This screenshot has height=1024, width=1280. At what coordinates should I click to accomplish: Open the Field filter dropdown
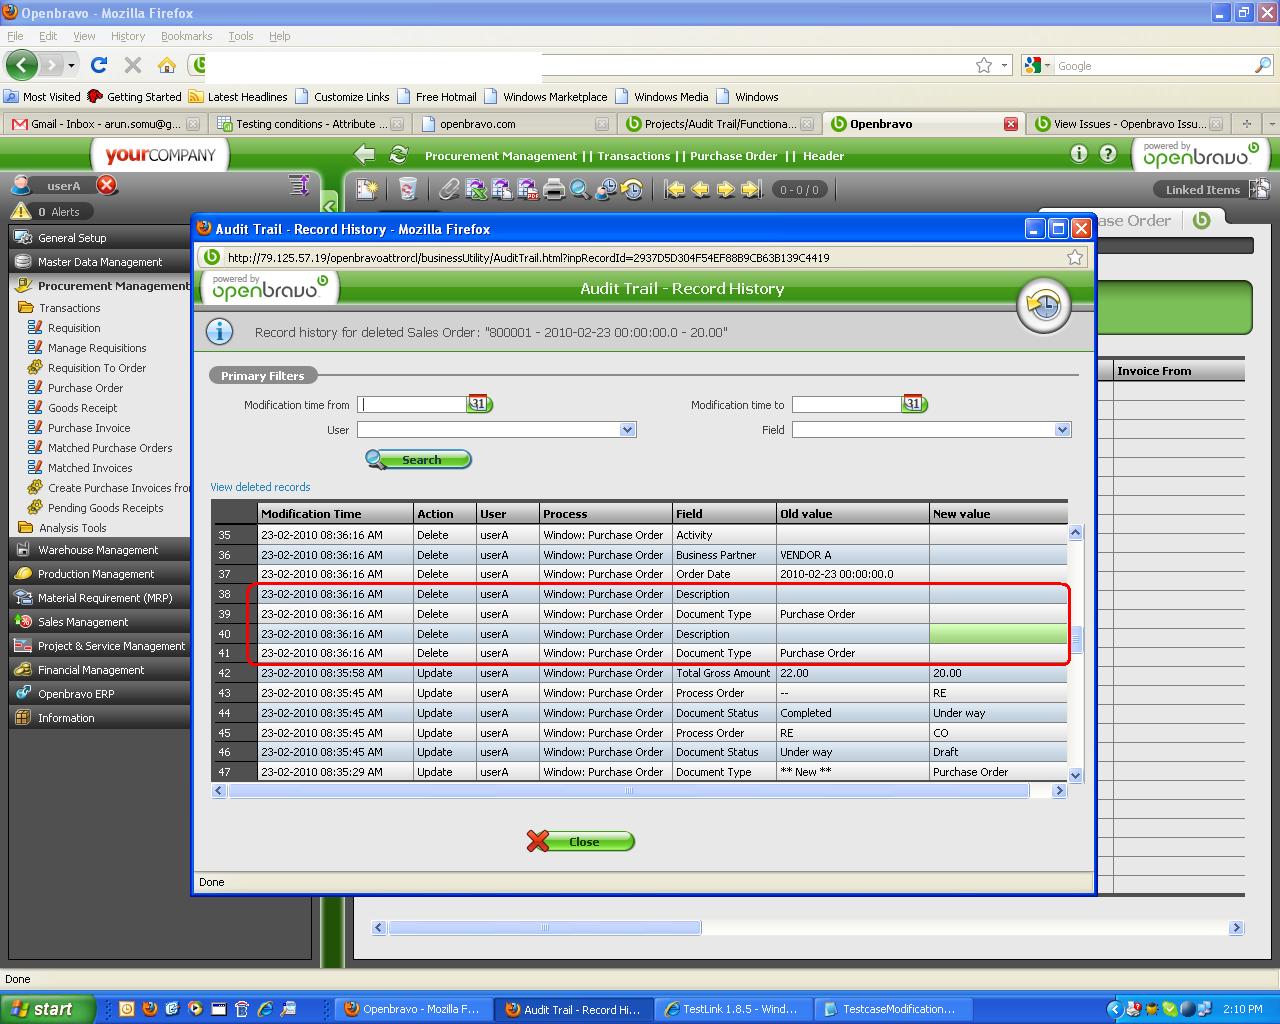[x=1061, y=430]
